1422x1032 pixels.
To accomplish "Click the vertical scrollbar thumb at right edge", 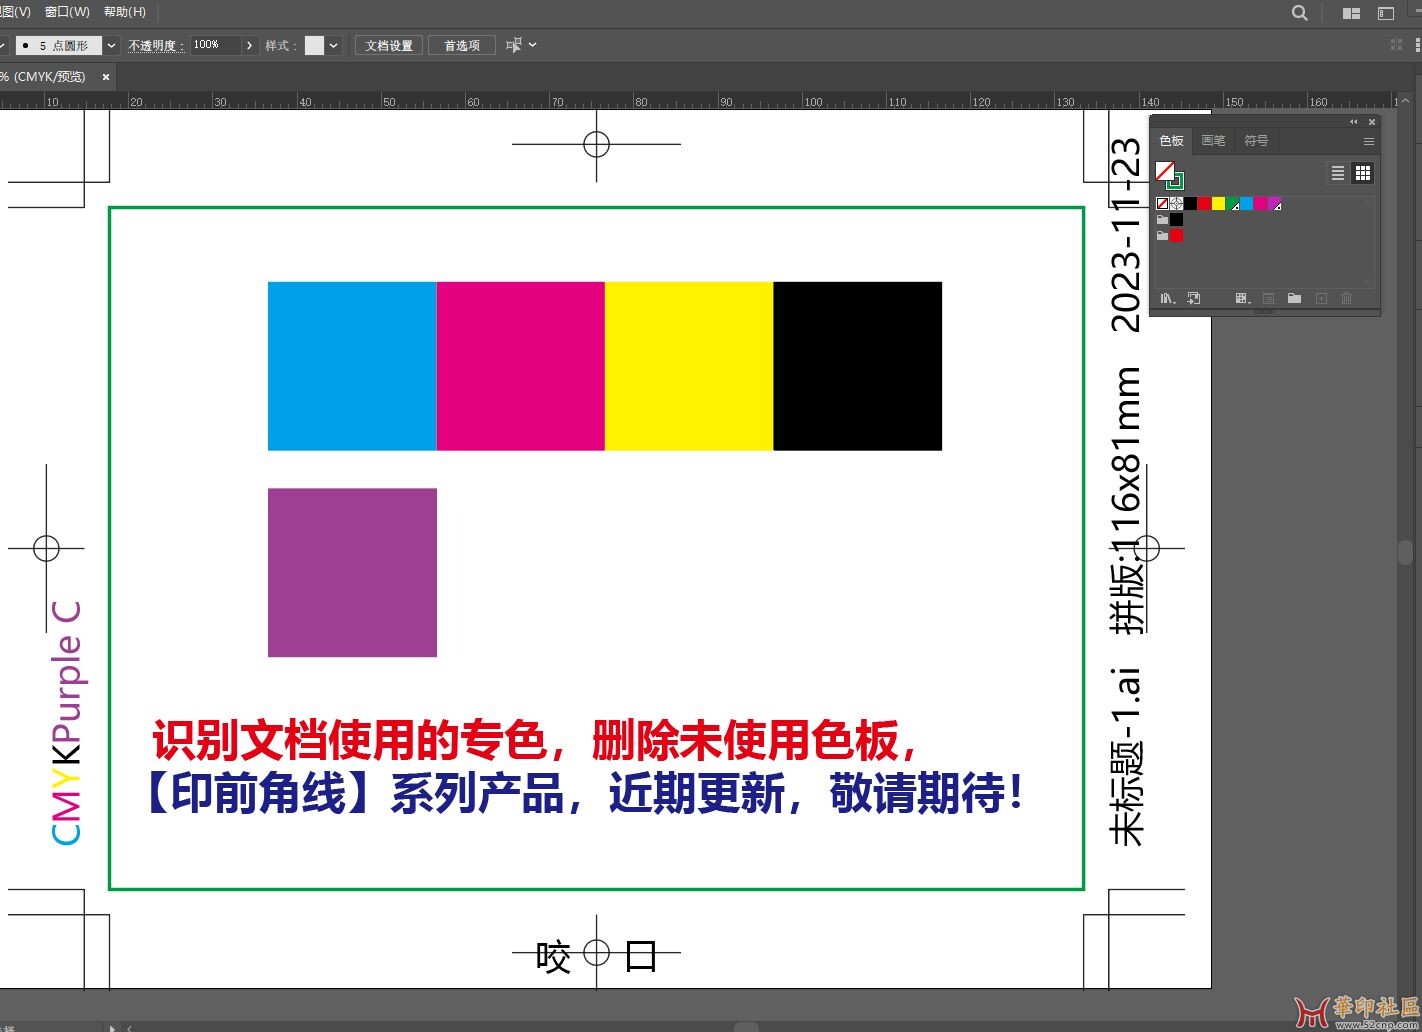I will (x=1405, y=552).
